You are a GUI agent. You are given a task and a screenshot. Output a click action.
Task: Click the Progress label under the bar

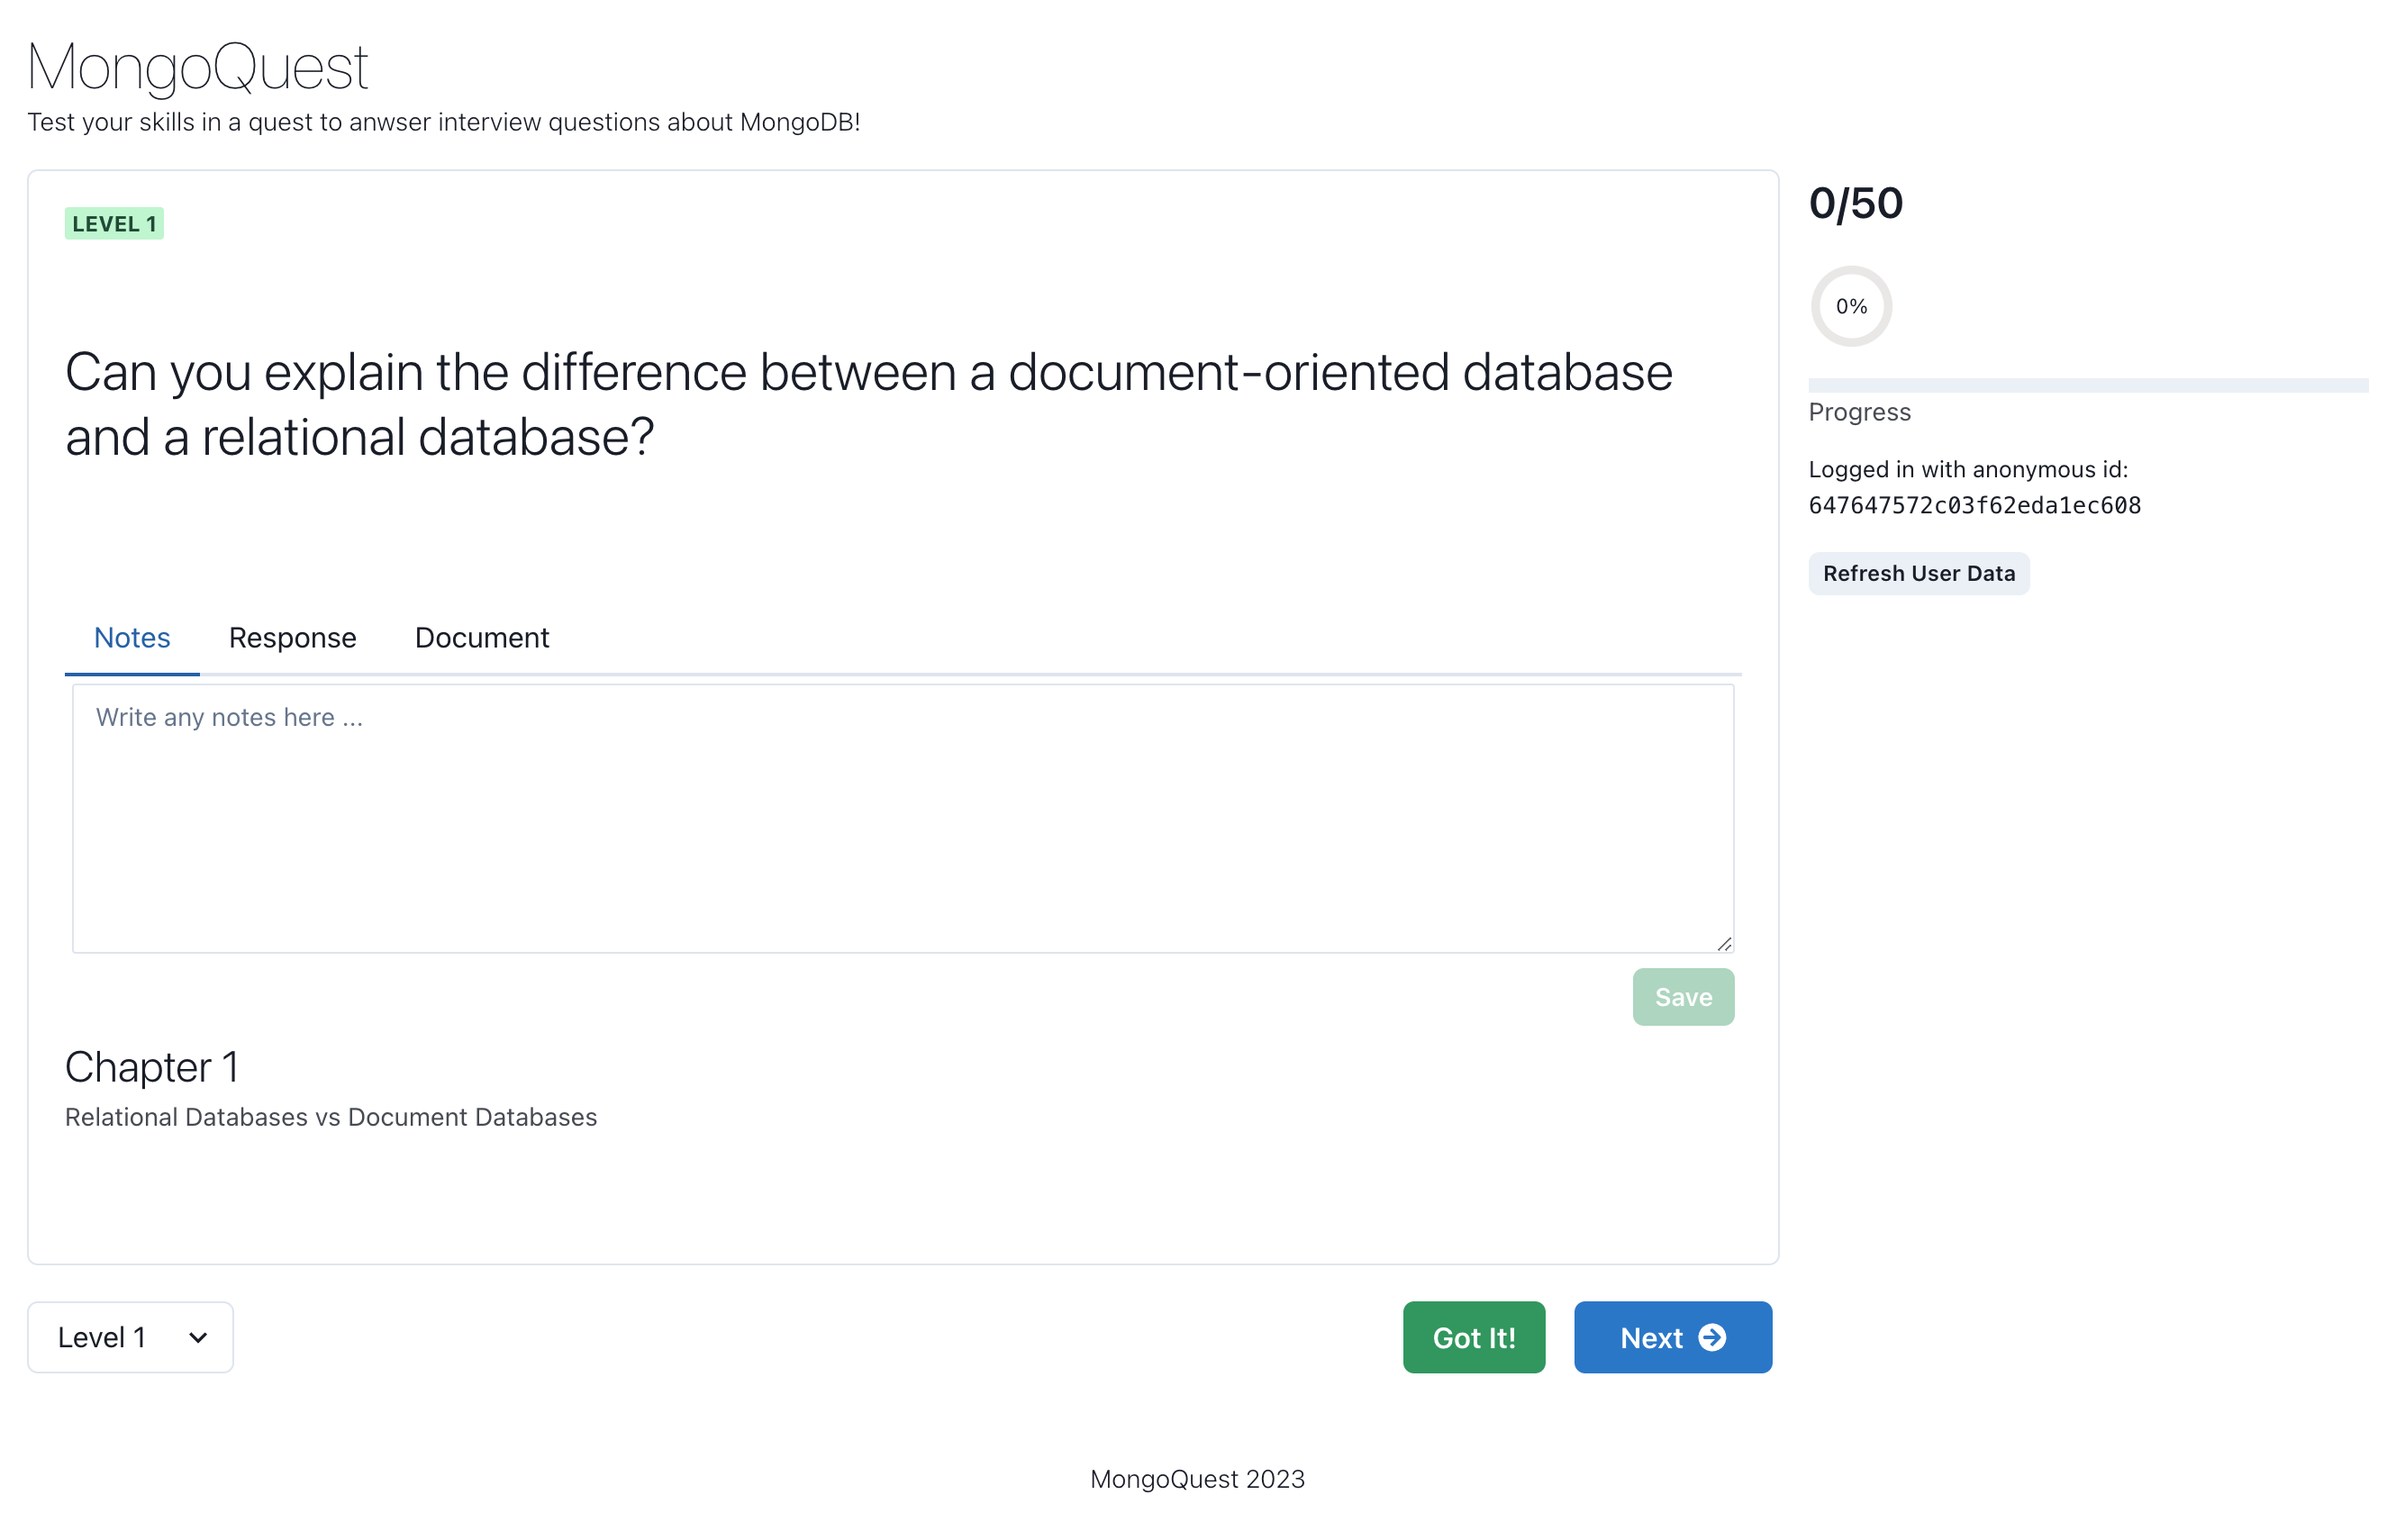[1859, 412]
